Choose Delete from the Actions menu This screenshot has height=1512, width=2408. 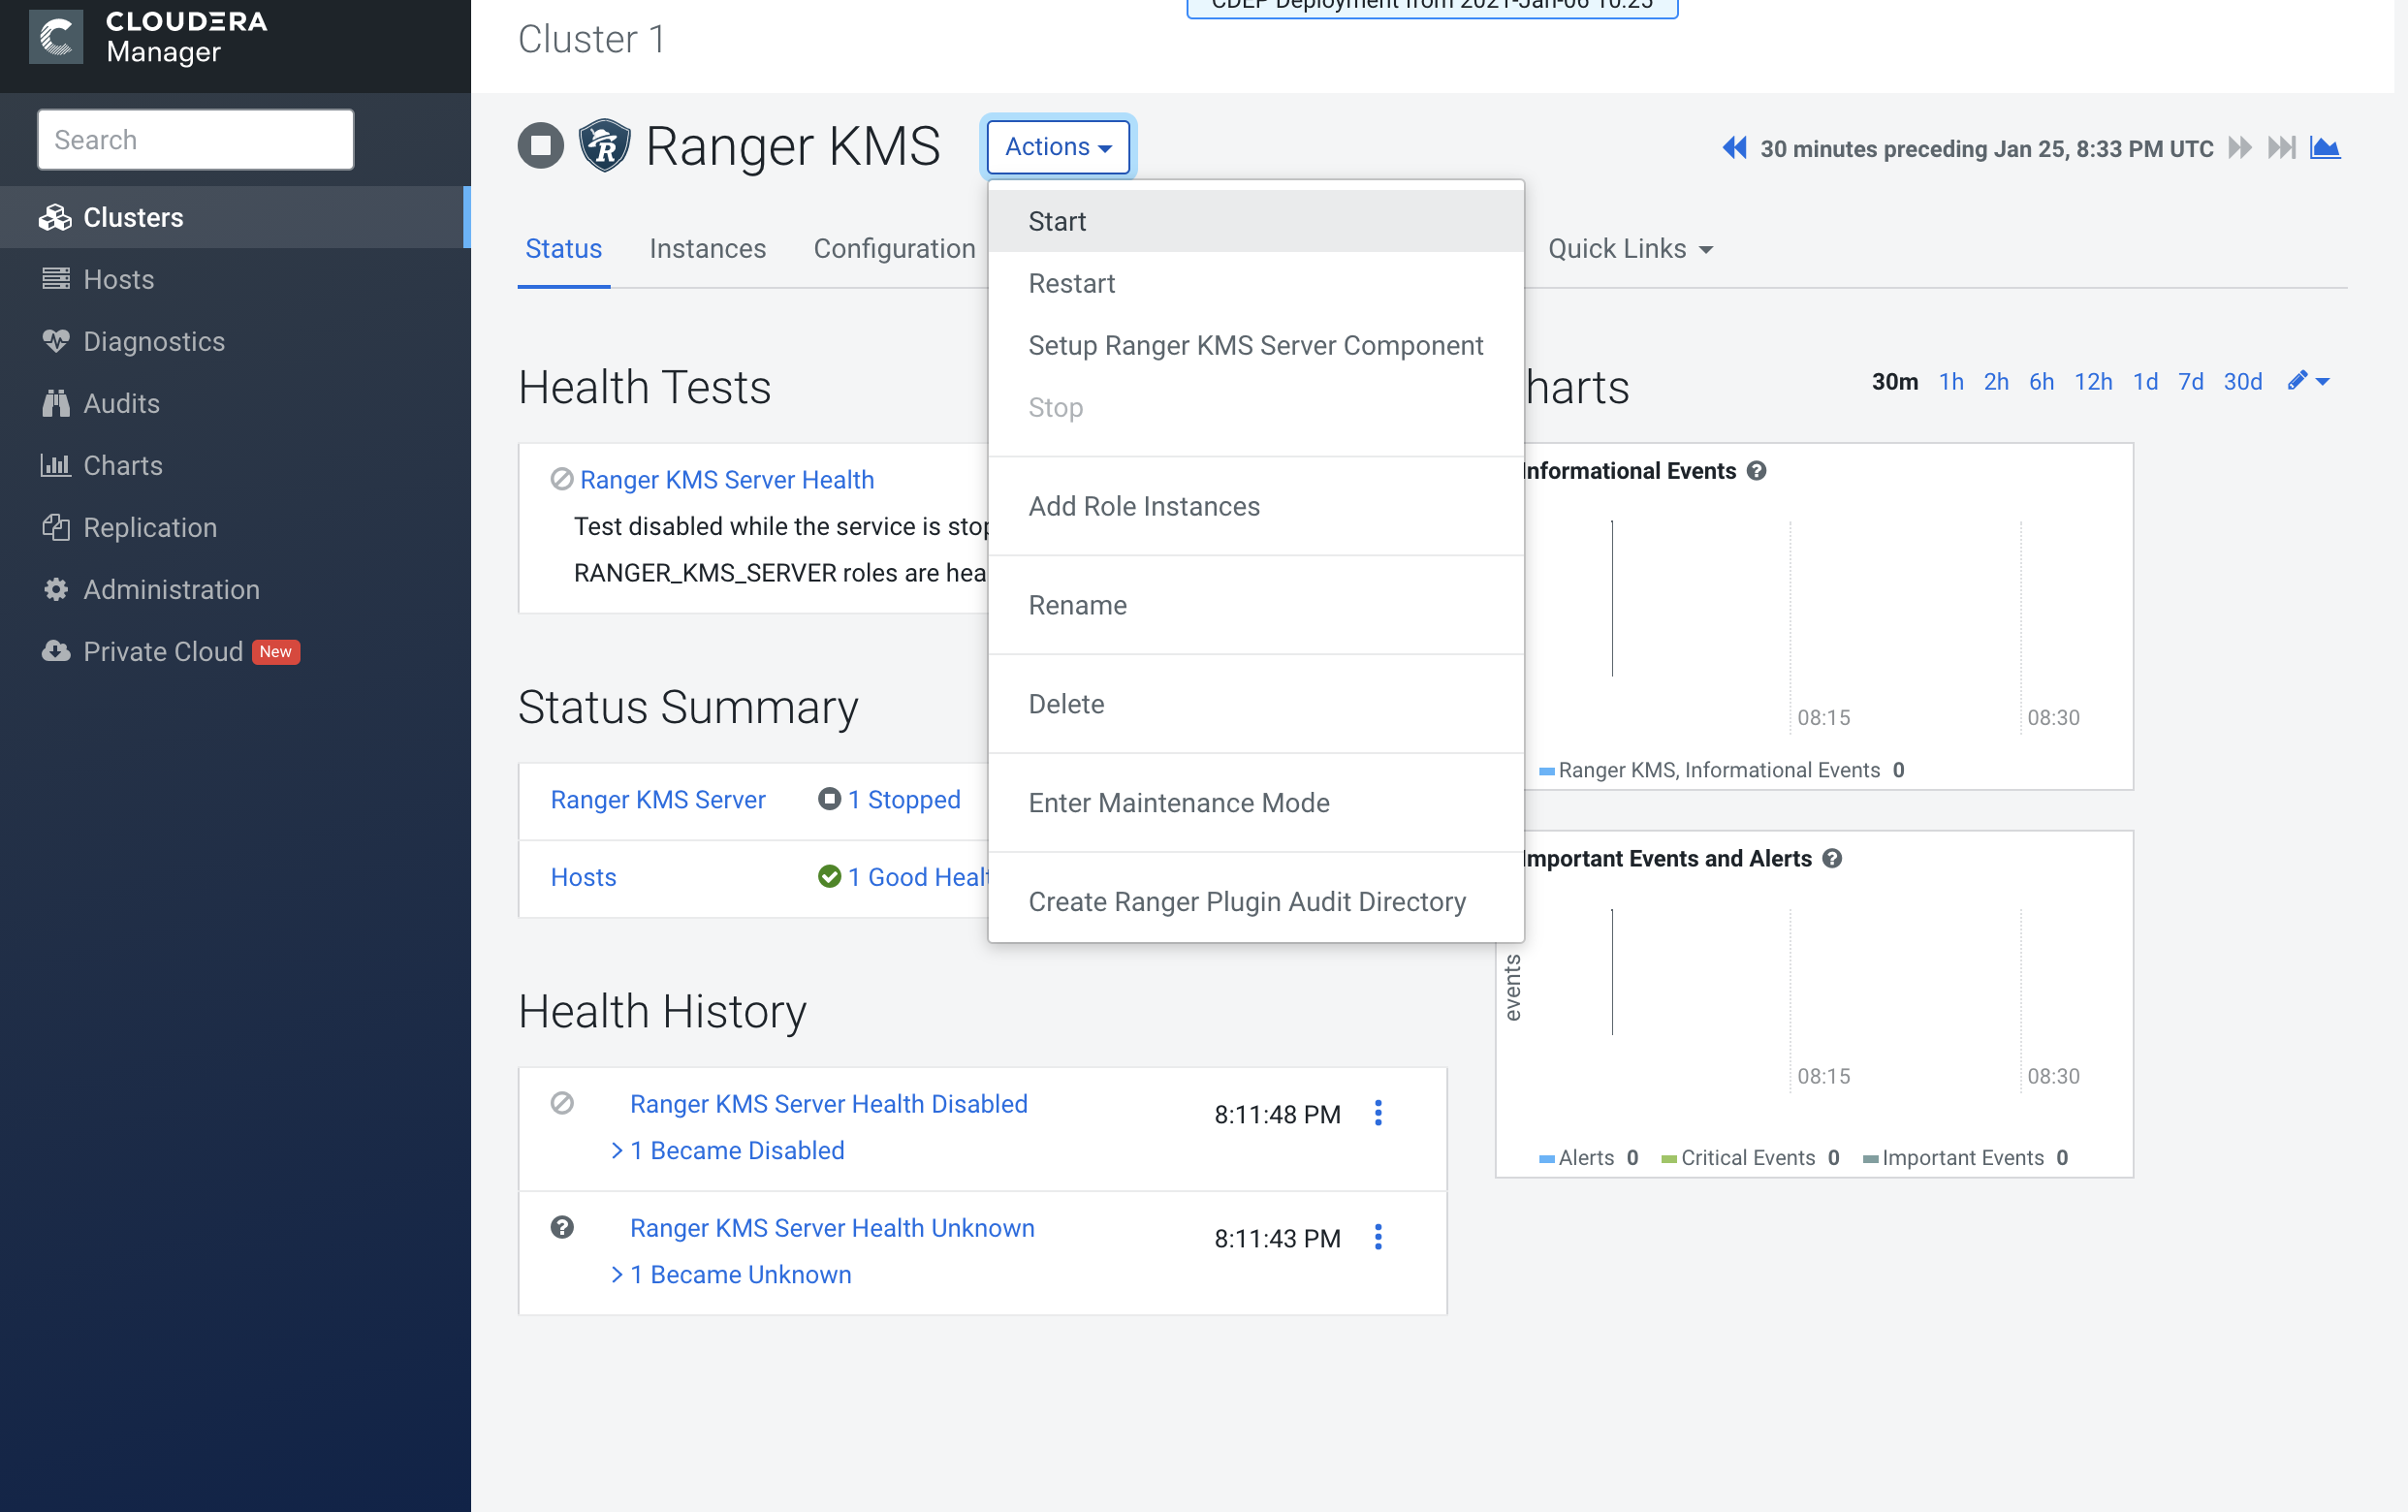(1256, 704)
